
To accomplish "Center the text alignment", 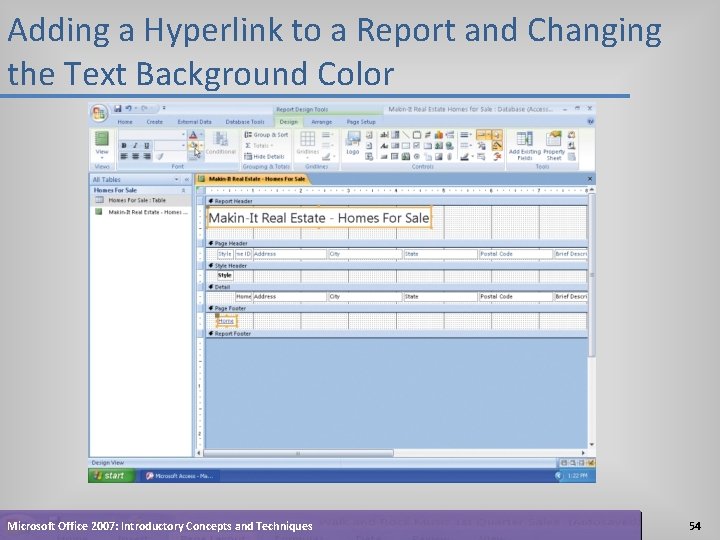I will pyautogui.click(x=135, y=157).
